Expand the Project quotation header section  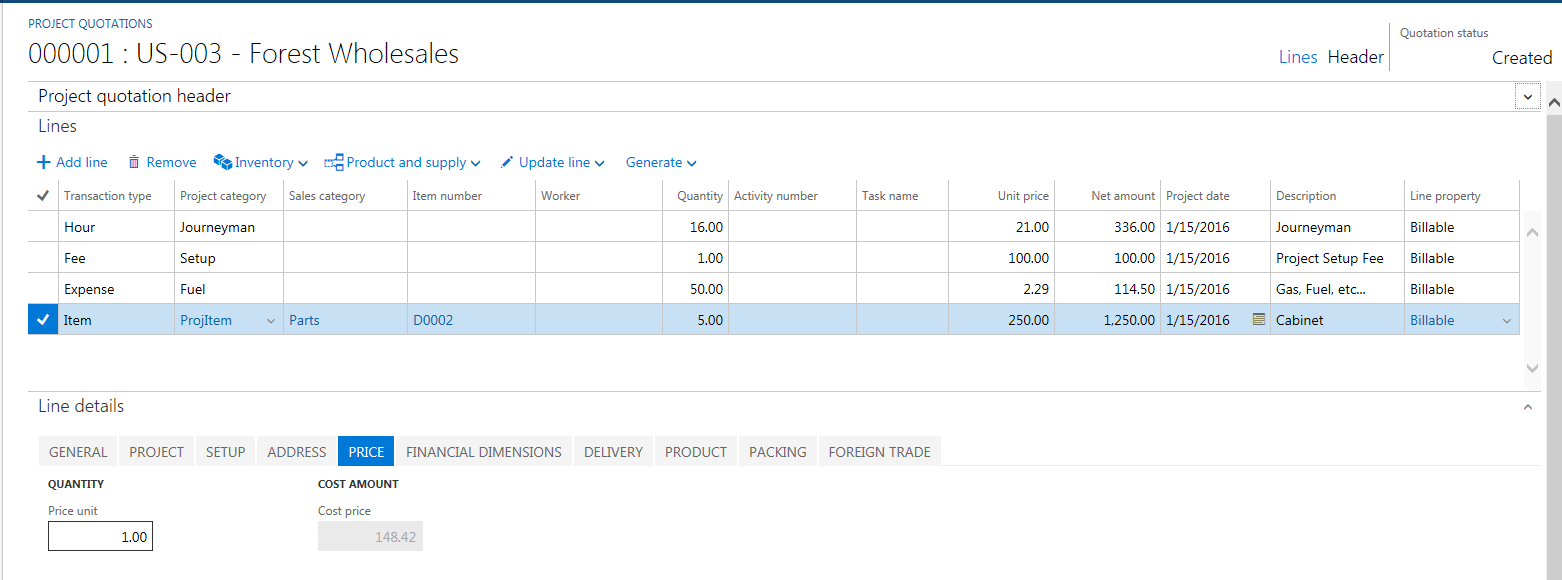point(1527,97)
